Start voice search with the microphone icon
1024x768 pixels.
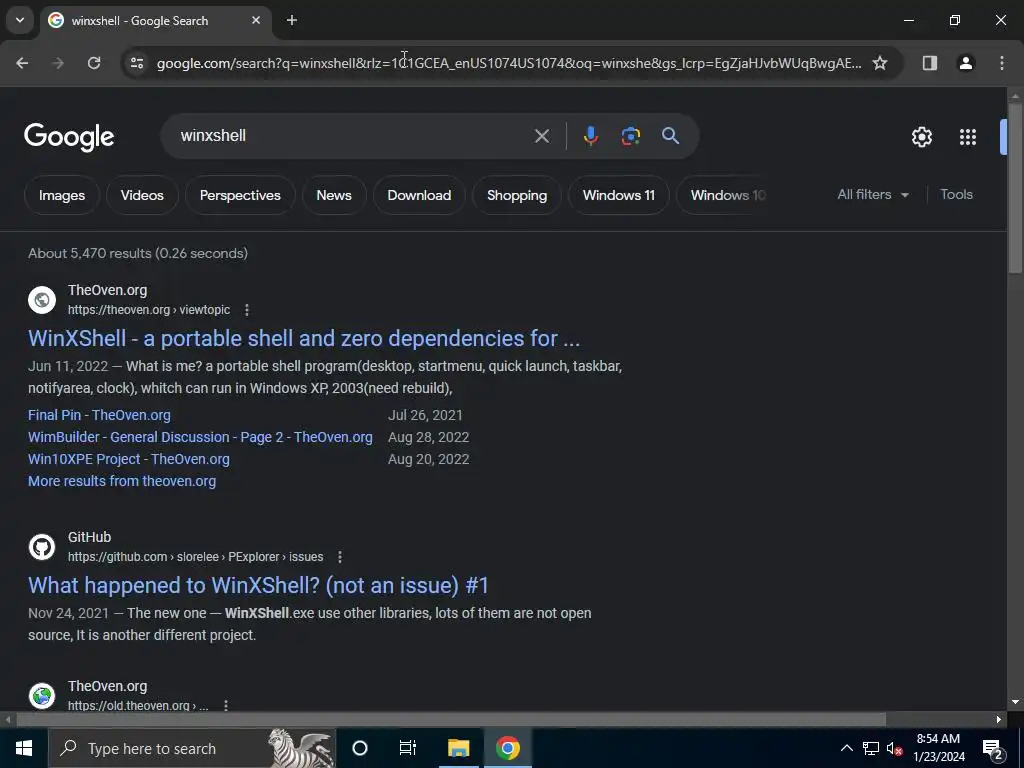(x=590, y=136)
